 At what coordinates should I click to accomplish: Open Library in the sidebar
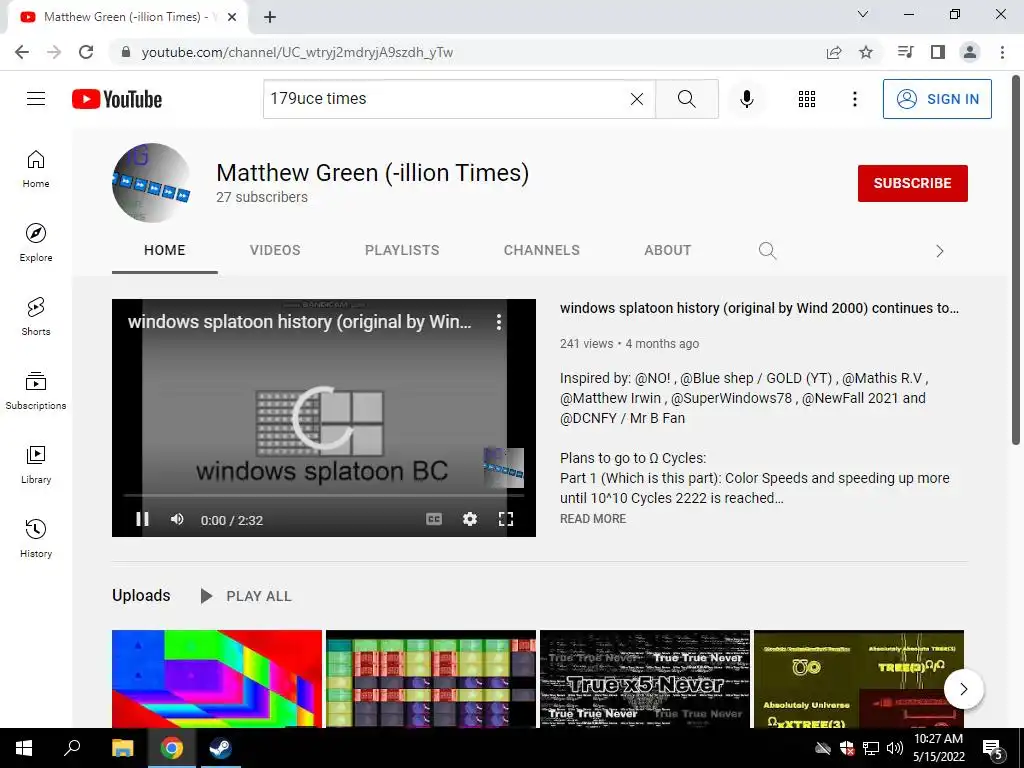(x=36, y=464)
